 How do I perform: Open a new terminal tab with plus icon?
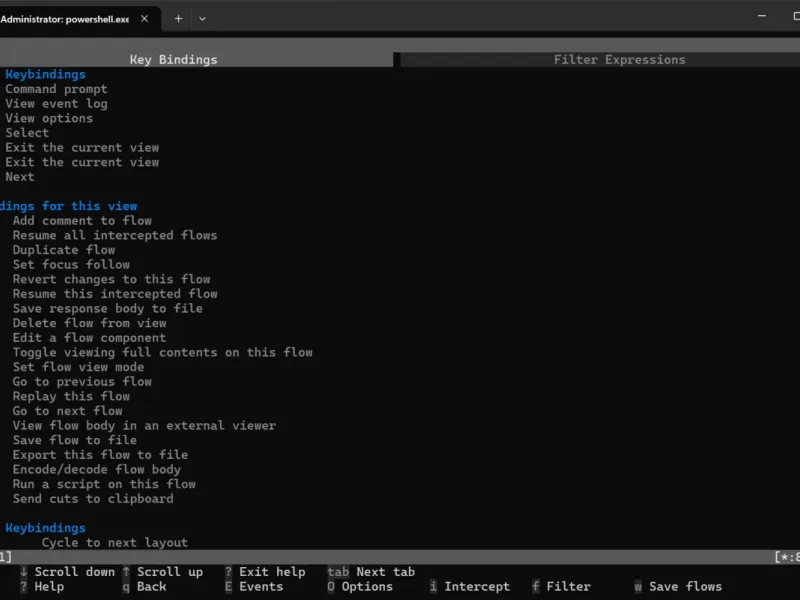tap(178, 19)
